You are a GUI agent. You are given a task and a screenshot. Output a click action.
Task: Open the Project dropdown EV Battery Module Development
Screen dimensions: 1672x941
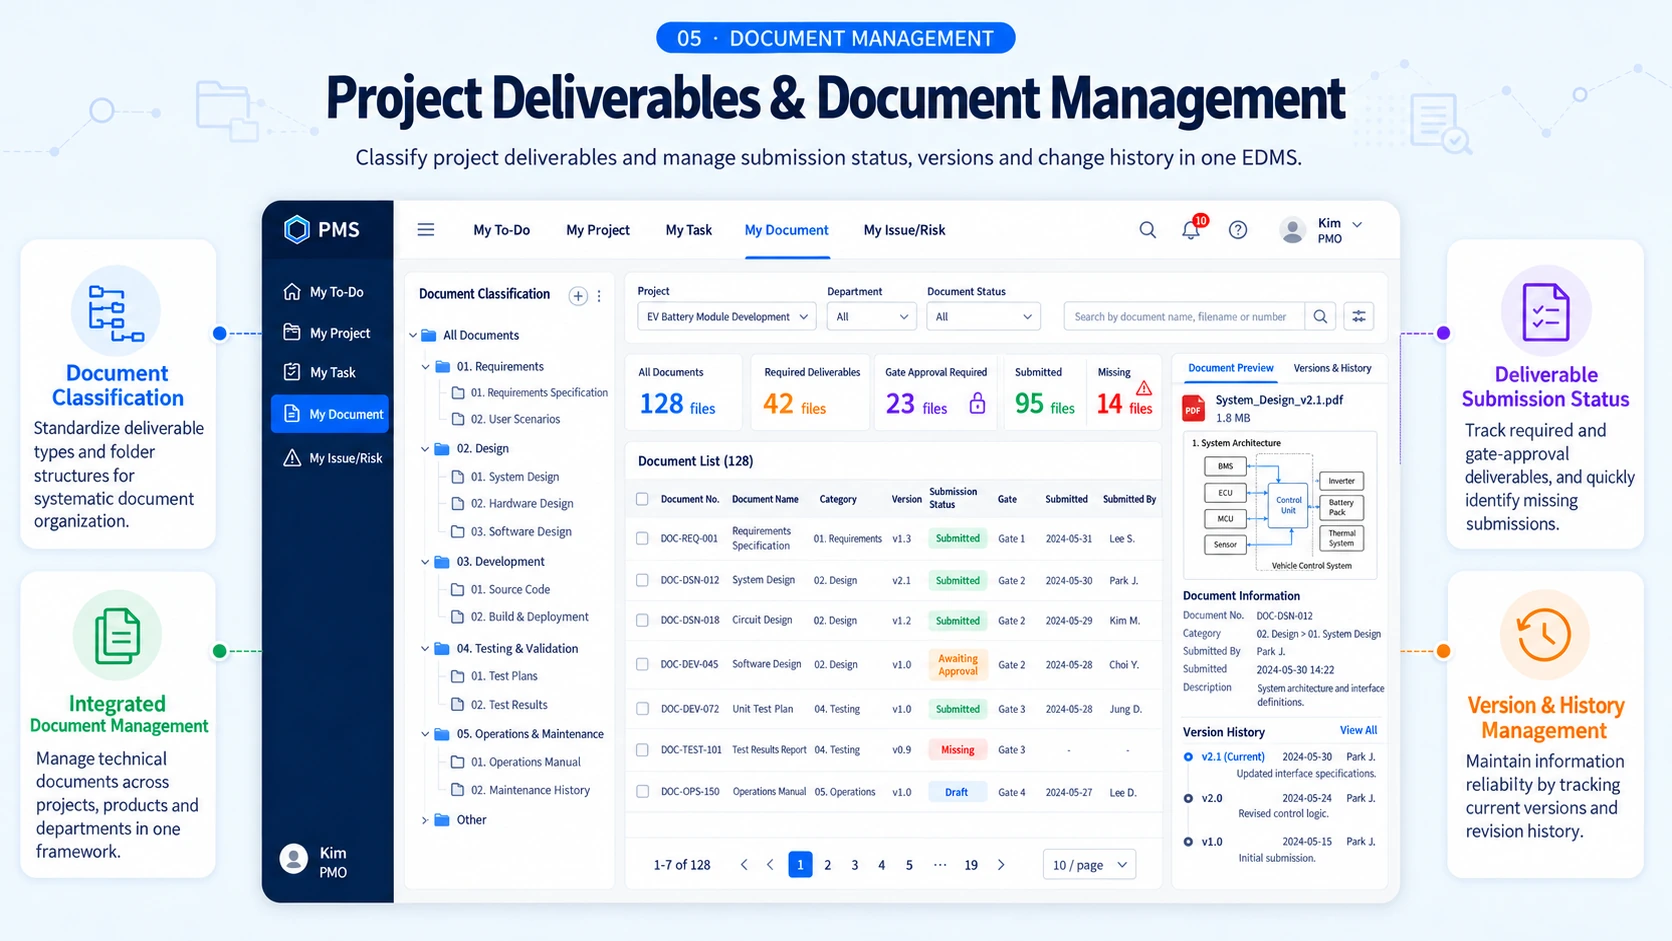point(727,317)
